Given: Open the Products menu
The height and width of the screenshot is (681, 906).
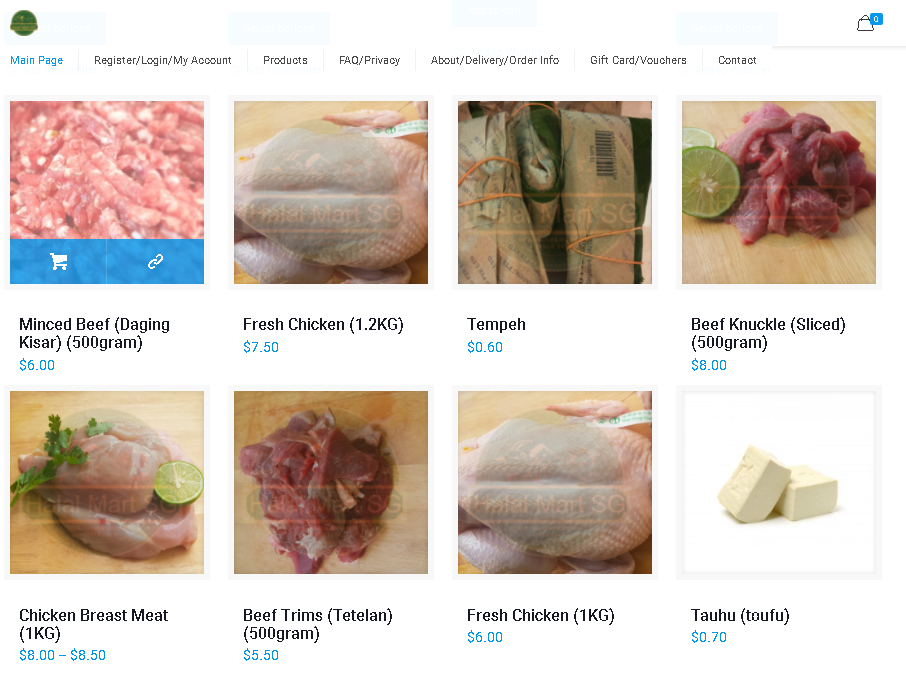Looking at the screenshot, I should [285, 60].
